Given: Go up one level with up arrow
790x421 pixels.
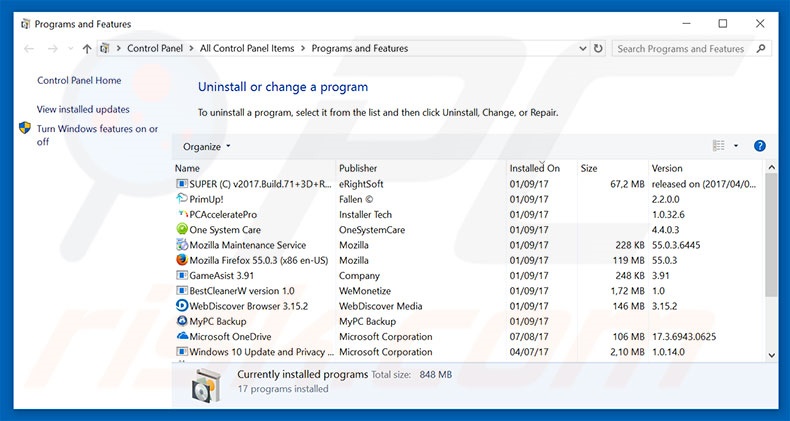Looking at the screenshot, I should 87,49.
